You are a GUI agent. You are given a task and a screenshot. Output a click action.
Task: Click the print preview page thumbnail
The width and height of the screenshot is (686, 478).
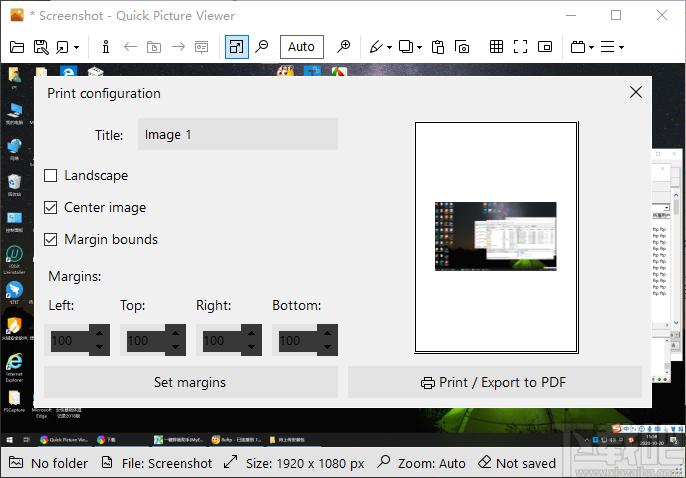coord(496,237)
